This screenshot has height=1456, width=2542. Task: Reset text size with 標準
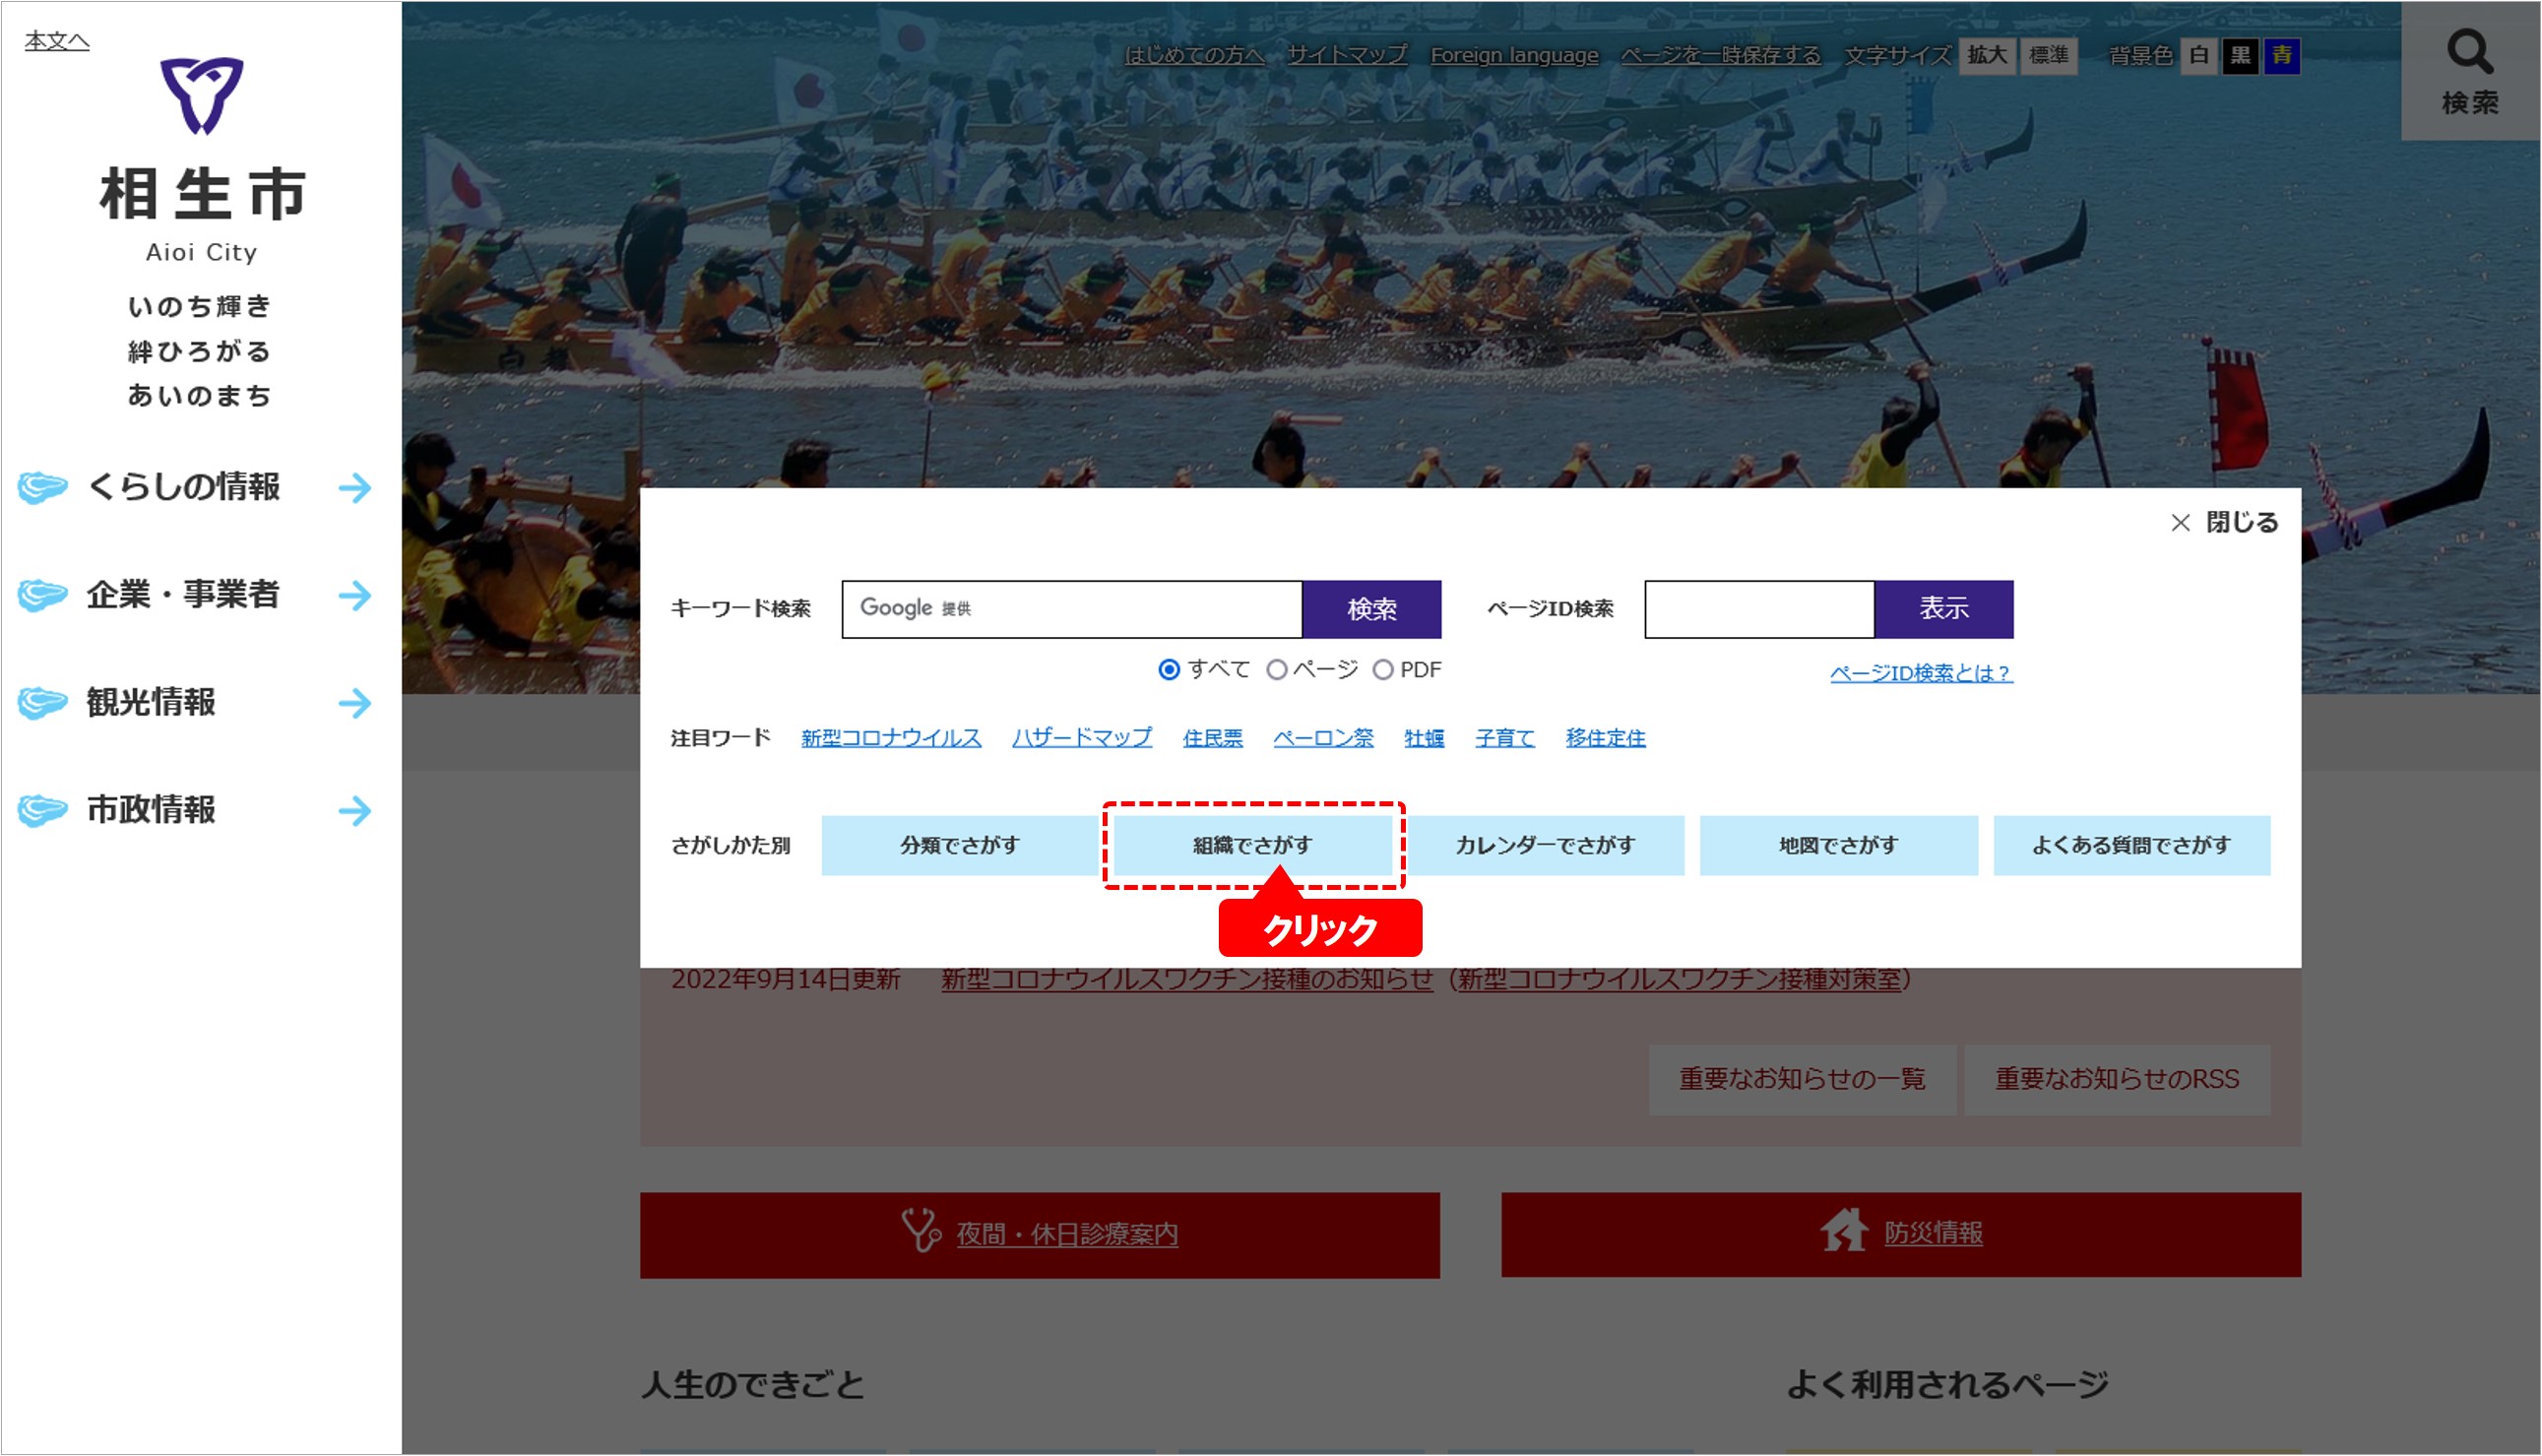pyautogui.click(x=2048, y=55)
